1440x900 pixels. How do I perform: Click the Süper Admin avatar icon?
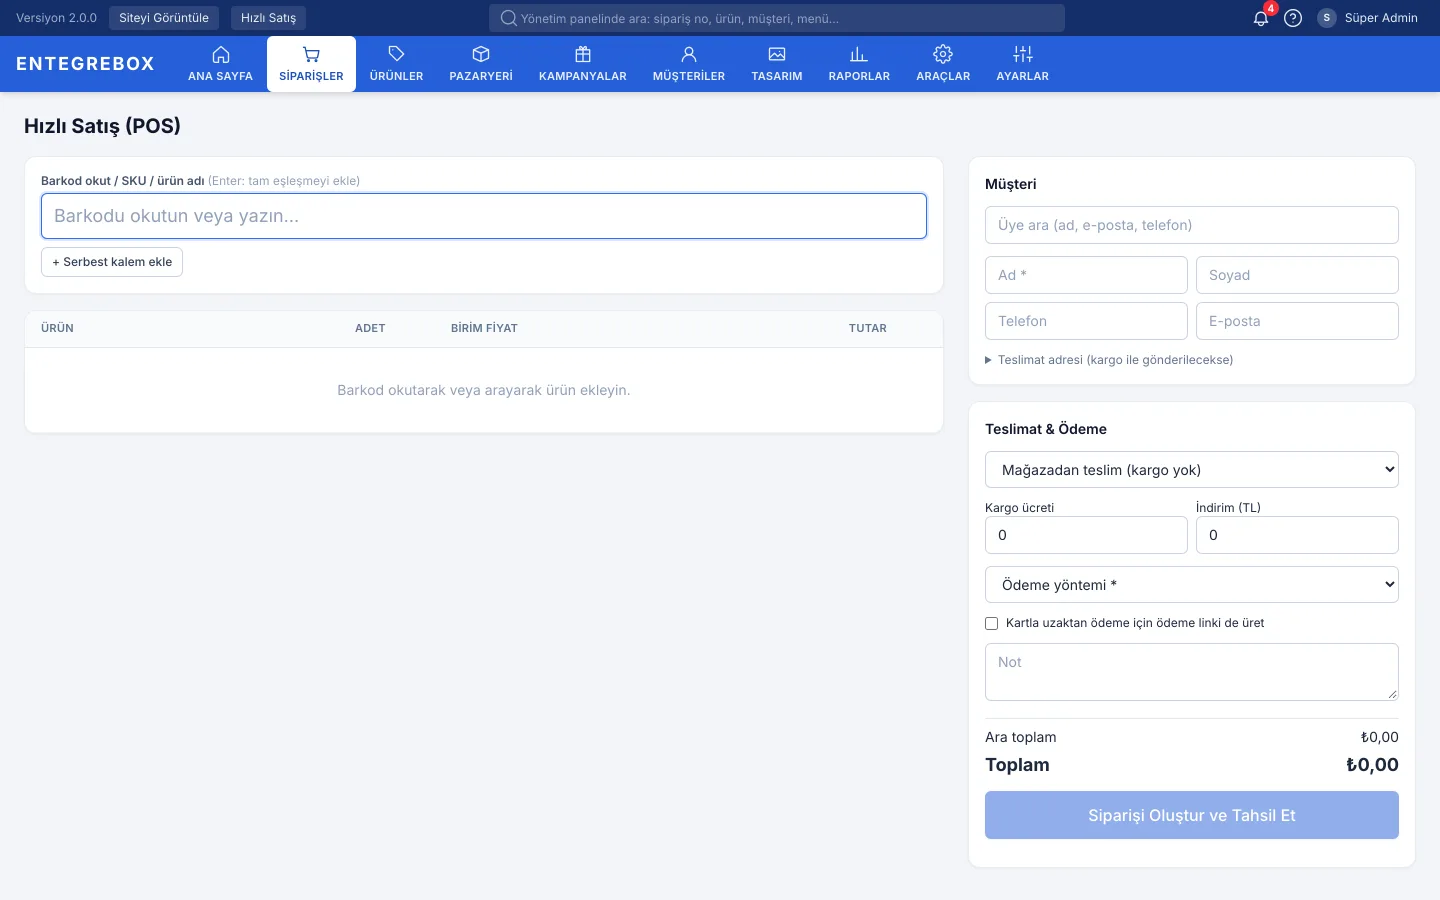pyautogui.click(x=1327, y=18)
